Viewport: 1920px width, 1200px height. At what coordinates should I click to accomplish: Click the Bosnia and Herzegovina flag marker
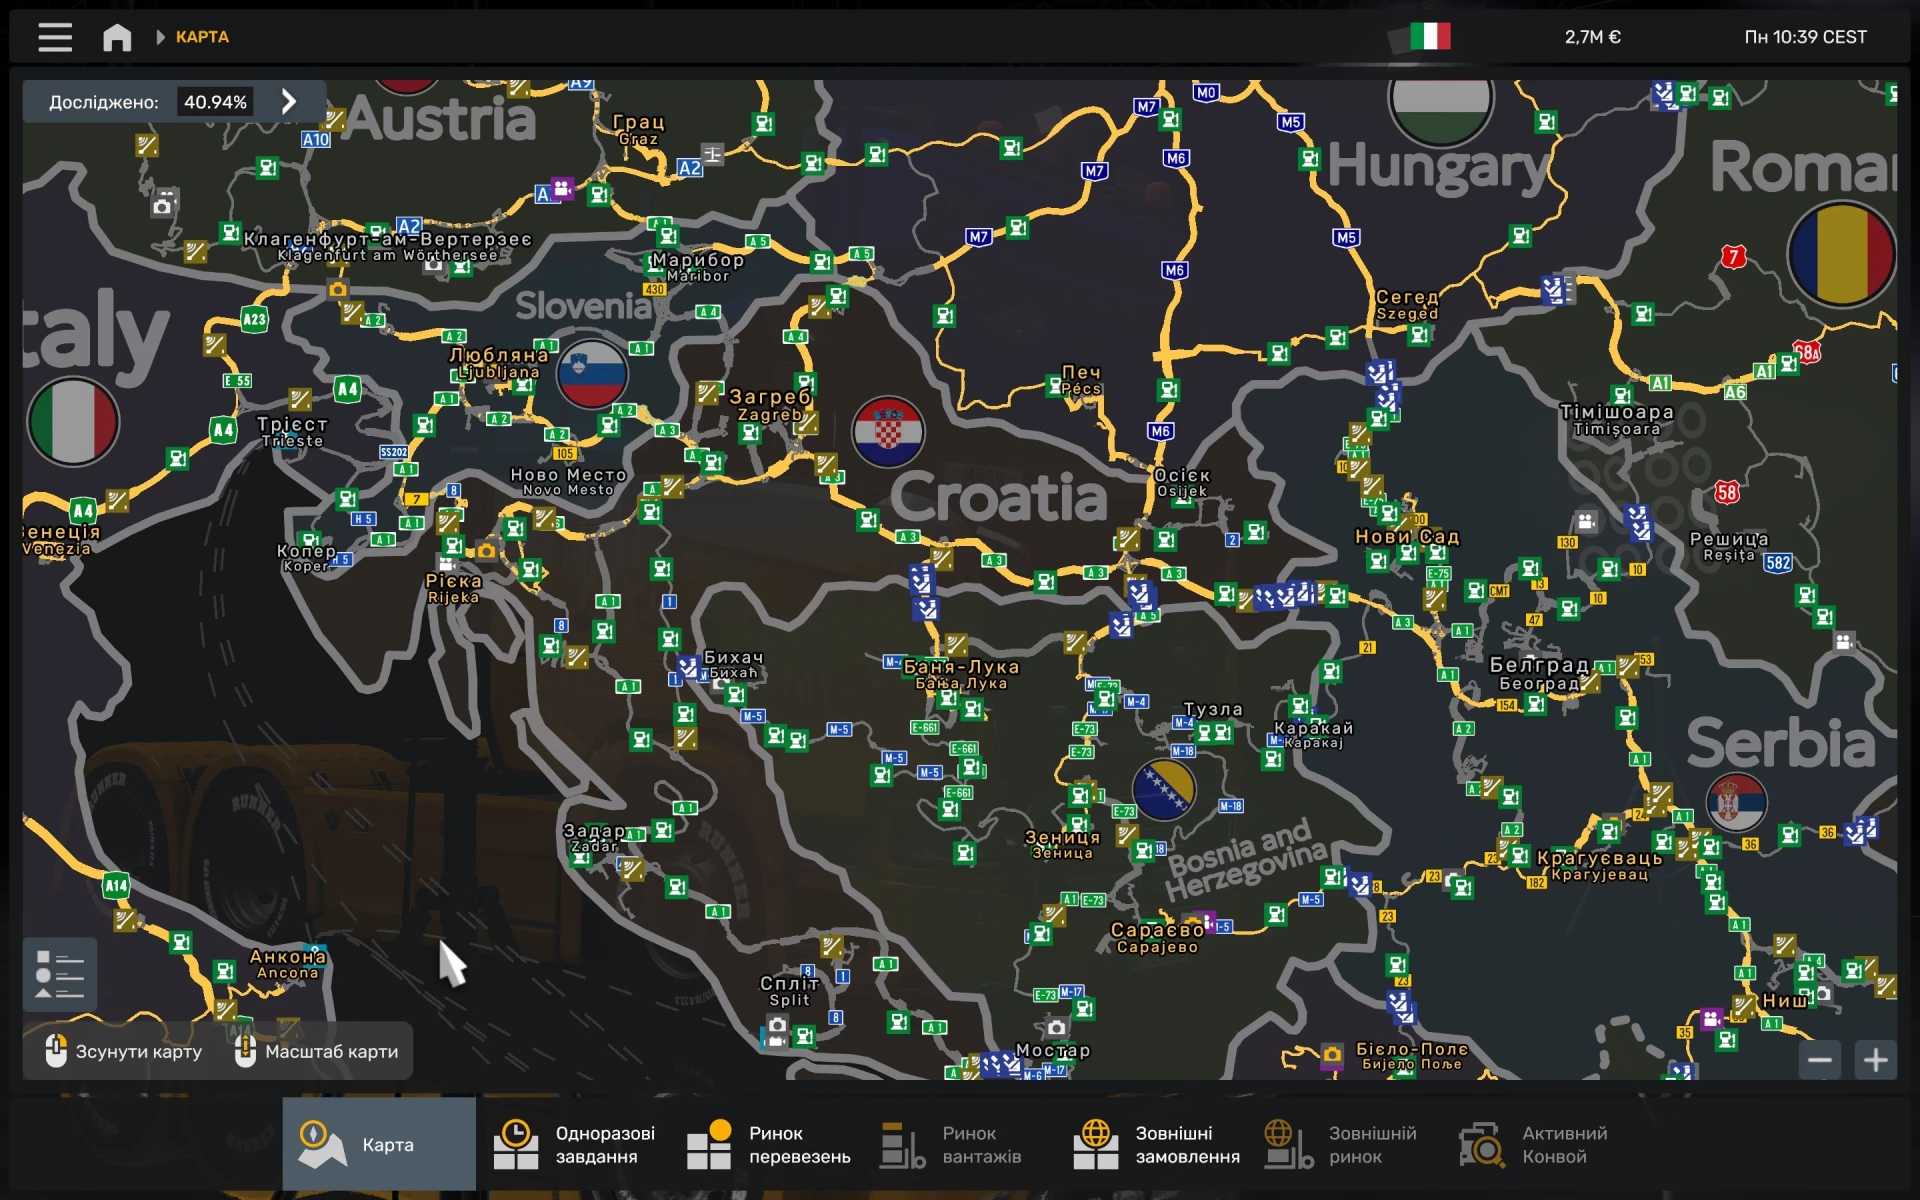click(x=1163, y=790)
